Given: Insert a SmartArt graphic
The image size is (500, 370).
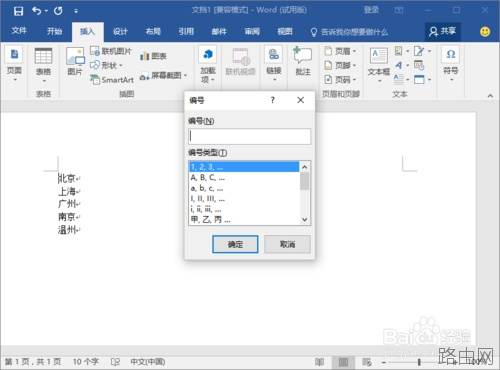Looking at the screenshot, I should 113,80.
